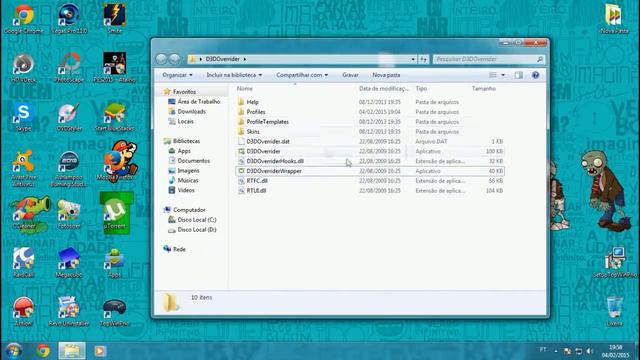Image resolution: width=640 pixels, height=360 pixels.
Task: Select the PhotoScape desktop icon
Action: pyautogui.click(x=69, y=67)
